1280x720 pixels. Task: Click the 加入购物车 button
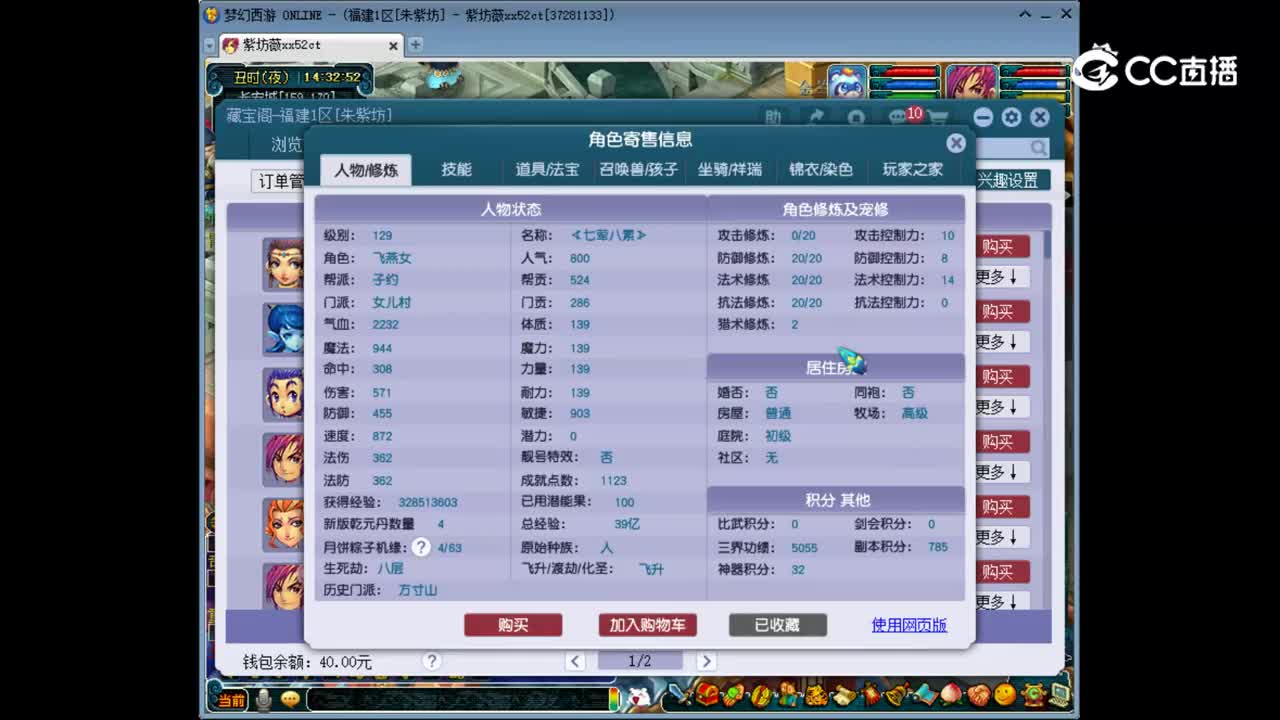tap(647, 625)
